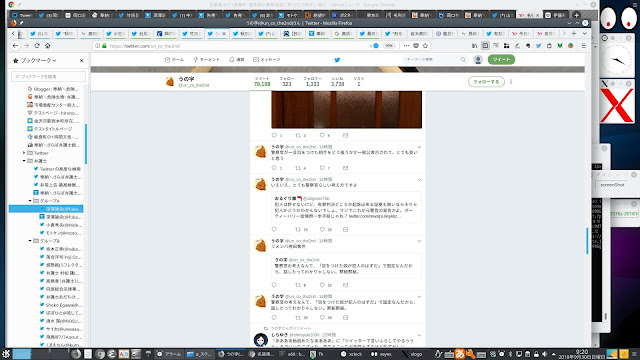Like the tweet about リメンバ岡崎事件
Image resolution: width=640 pixels, height=360 pixels.
pos(322,285)
